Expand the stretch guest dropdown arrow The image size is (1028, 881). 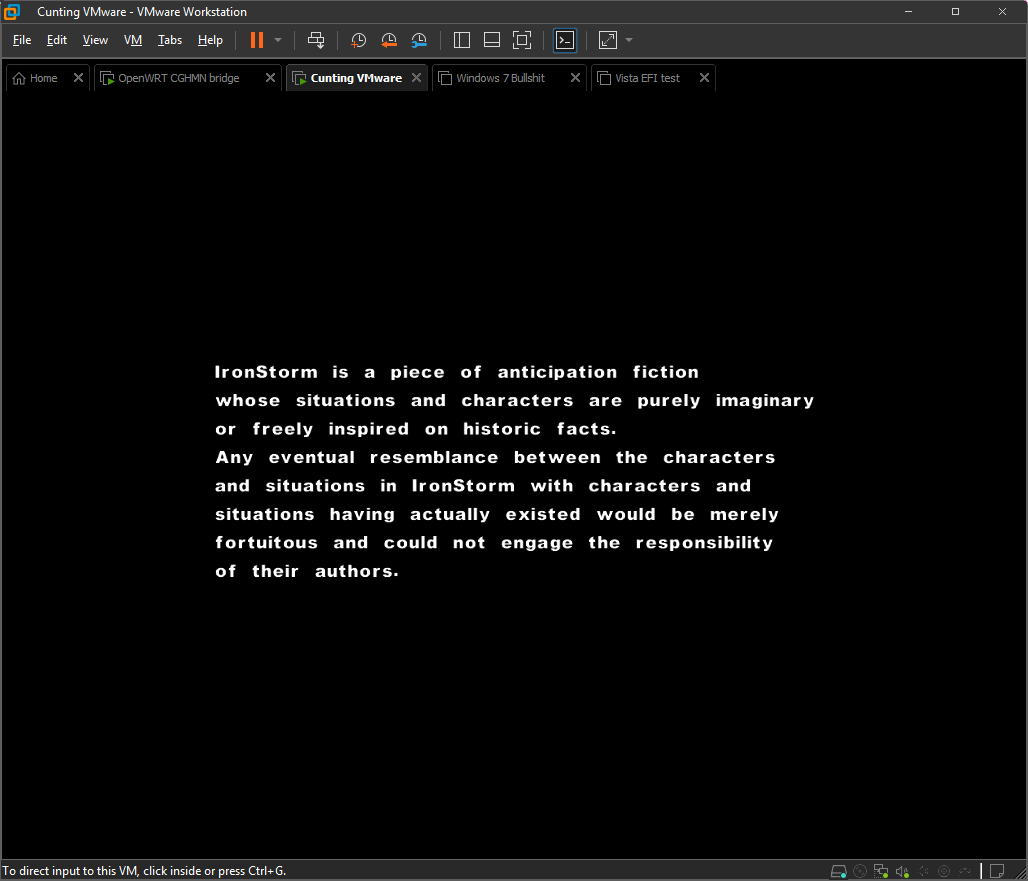pos(629,40)
